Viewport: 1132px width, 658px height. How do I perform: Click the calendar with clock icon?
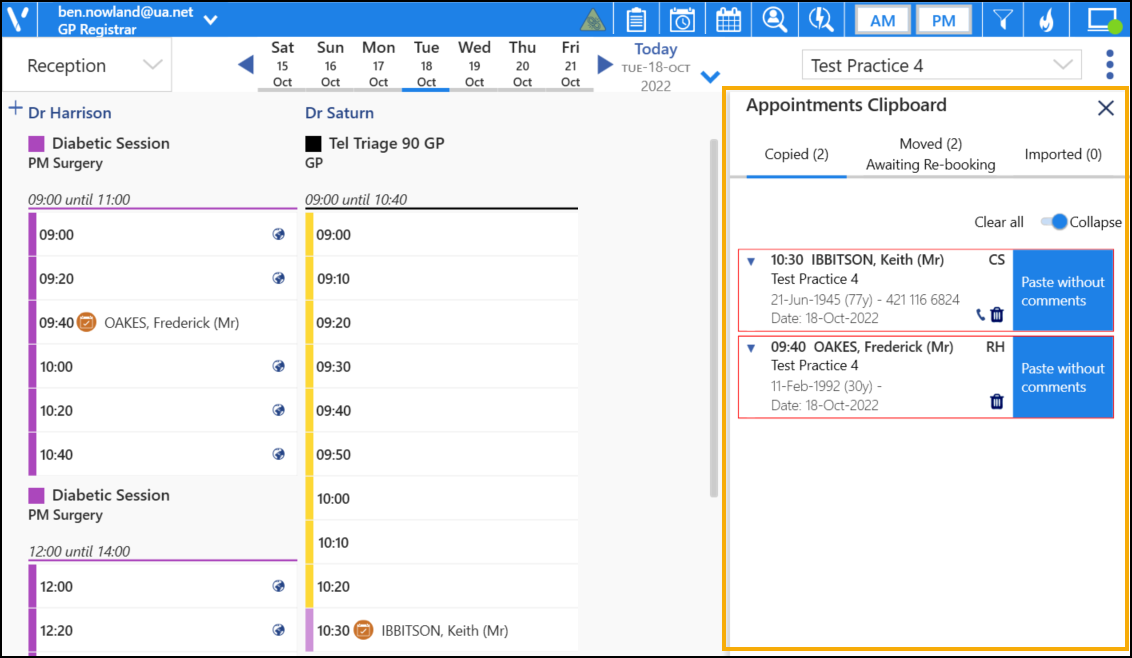682,20
